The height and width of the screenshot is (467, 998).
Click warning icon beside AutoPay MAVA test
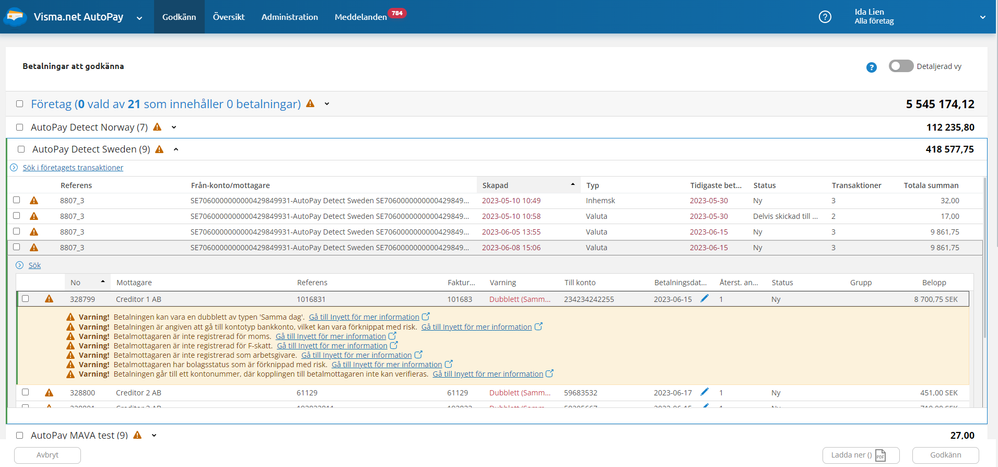click(137, 436)
